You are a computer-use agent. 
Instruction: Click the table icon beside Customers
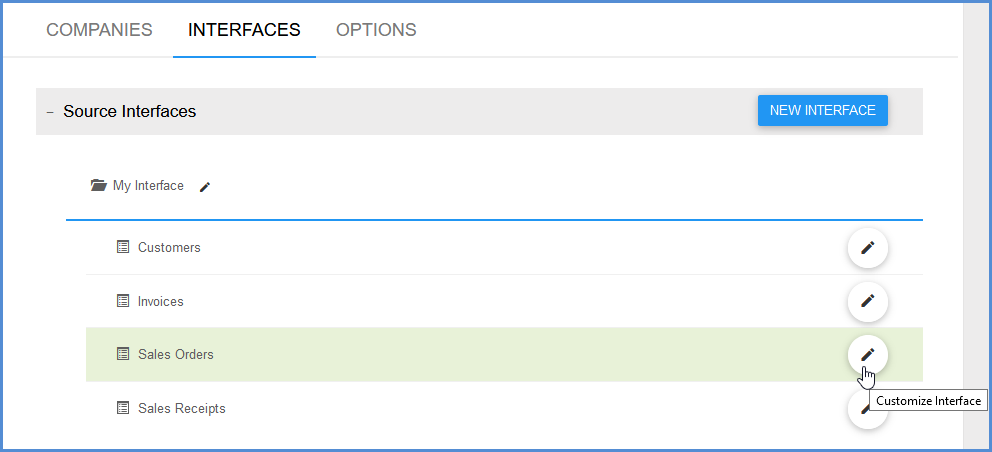point(123,247)
